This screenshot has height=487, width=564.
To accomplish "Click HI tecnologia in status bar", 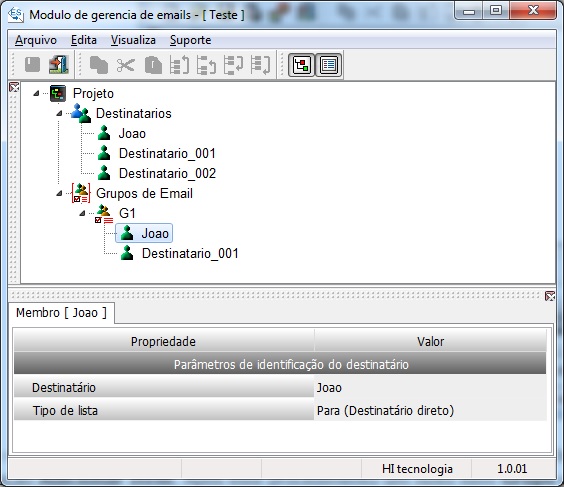I will [417, 469].
